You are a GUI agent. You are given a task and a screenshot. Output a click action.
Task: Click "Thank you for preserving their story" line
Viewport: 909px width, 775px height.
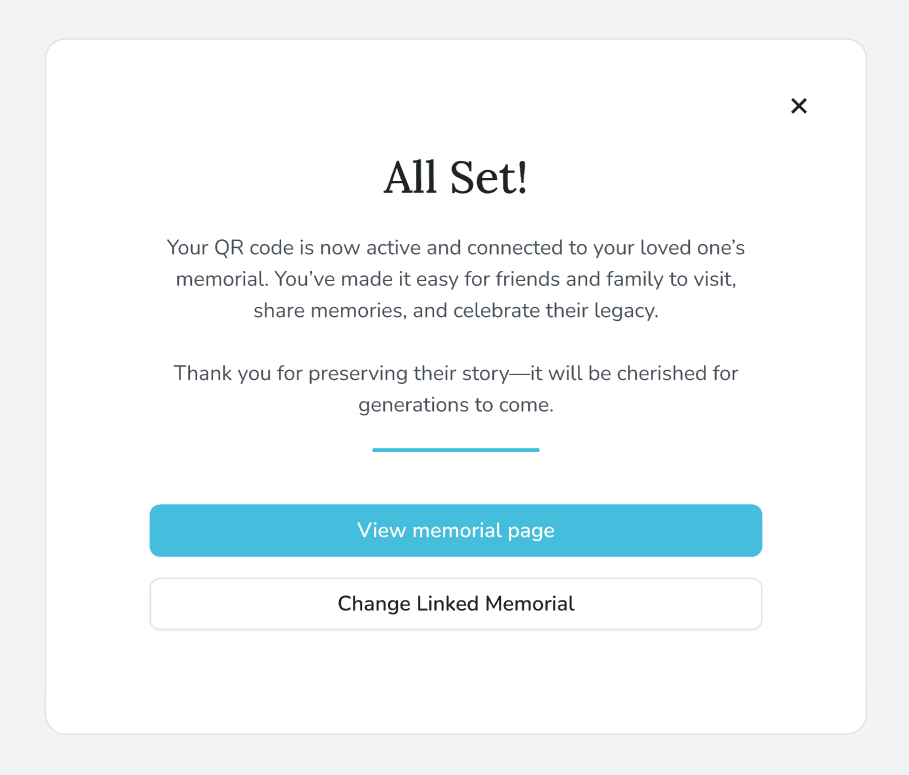pyautogui.click(x=456, y=373)
